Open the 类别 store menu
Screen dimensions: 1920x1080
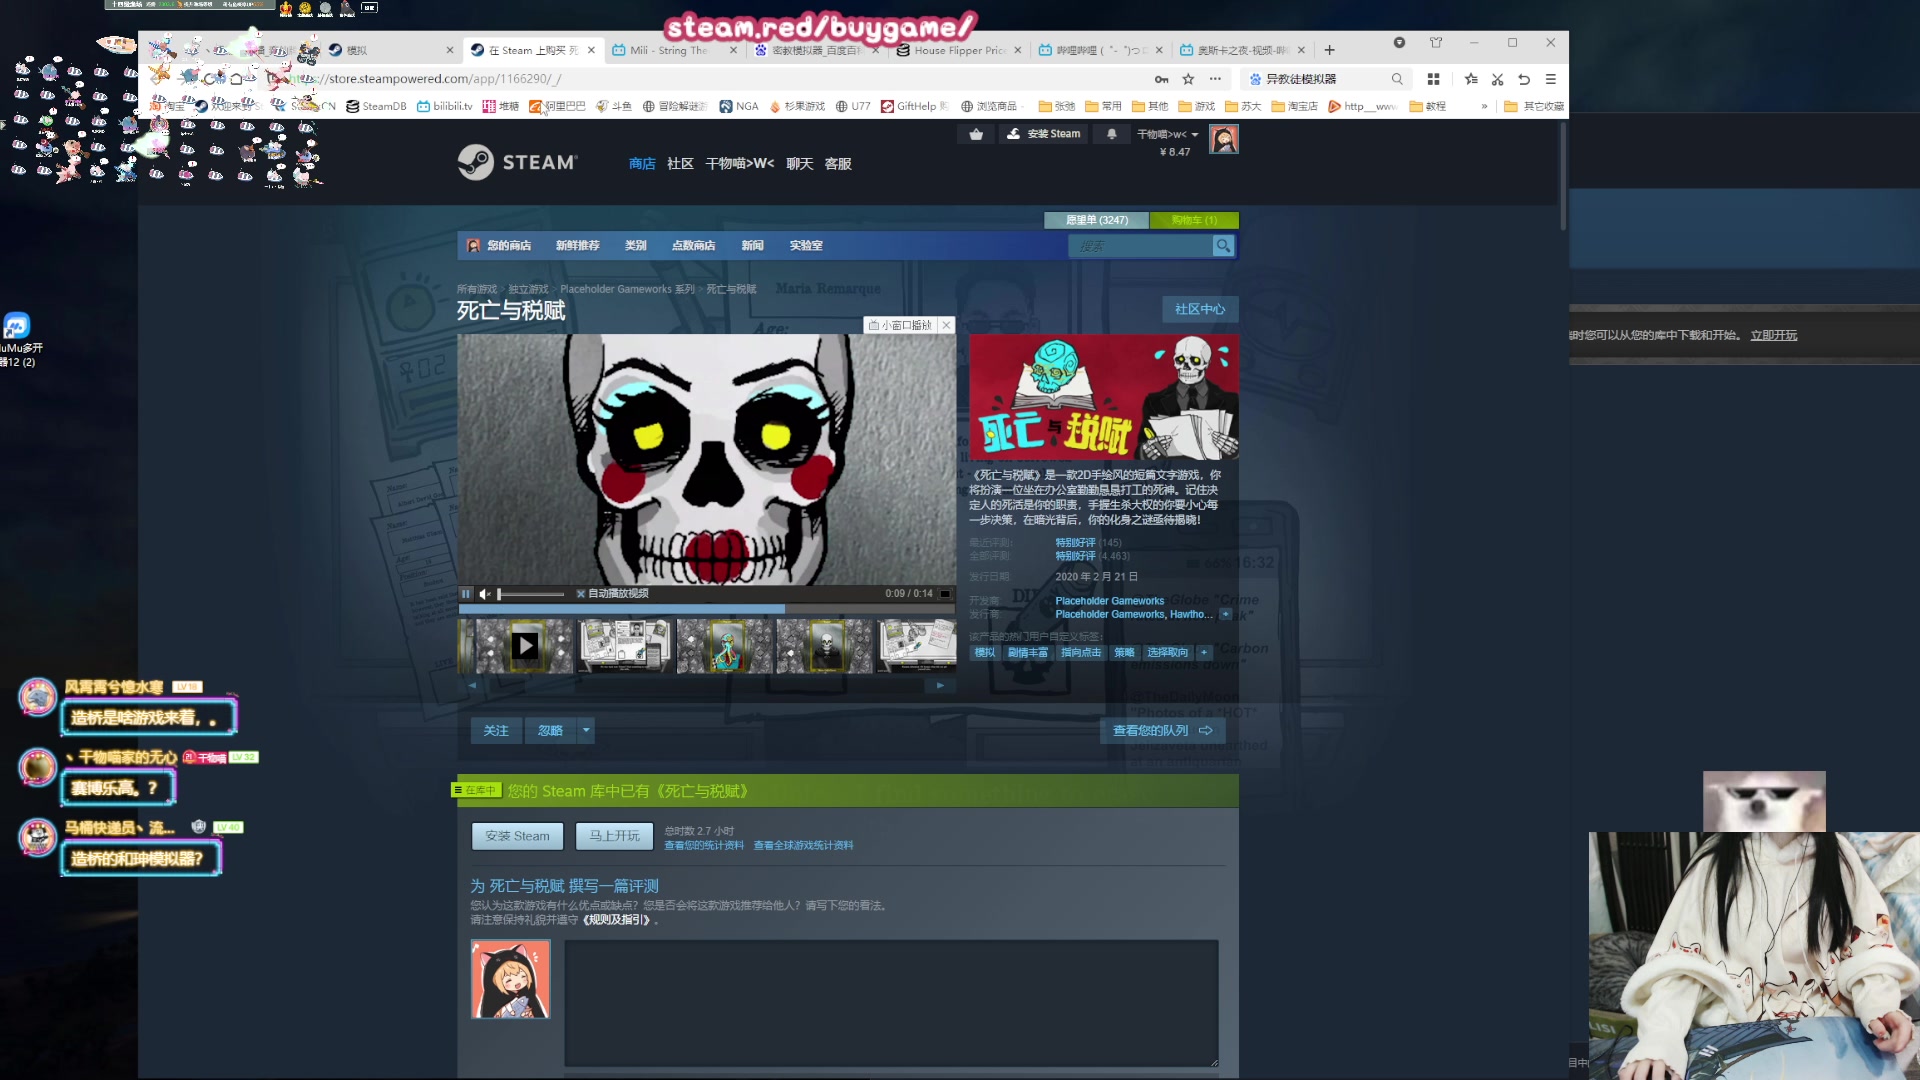[635, 246]
